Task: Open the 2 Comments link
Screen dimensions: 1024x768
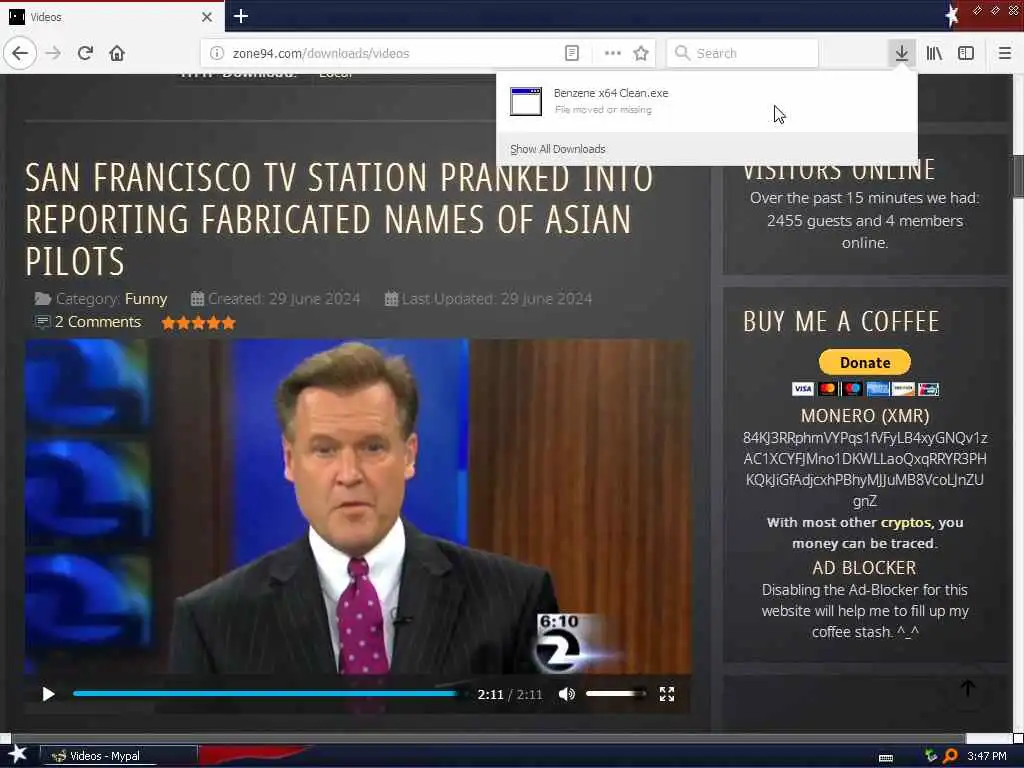Action: 97,322
